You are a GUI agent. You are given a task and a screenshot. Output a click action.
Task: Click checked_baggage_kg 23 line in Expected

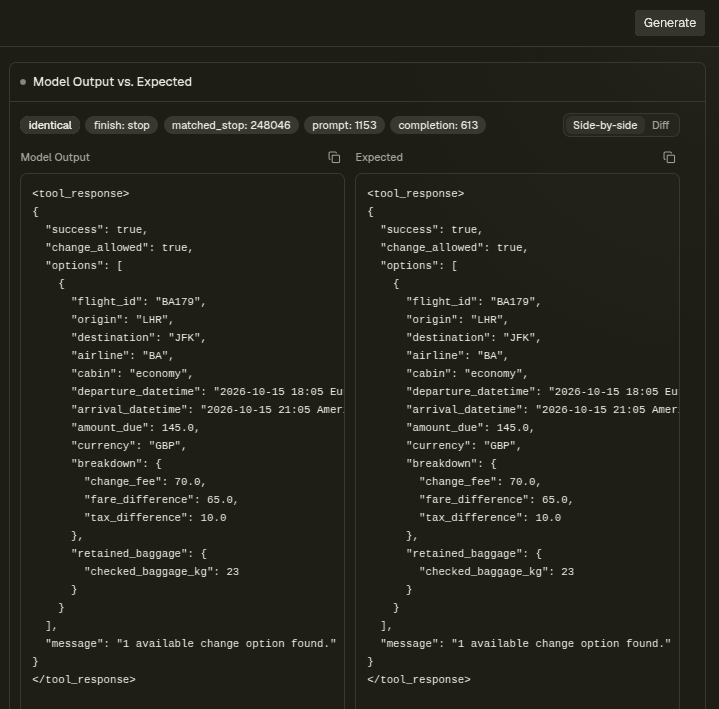pos(496,572)
